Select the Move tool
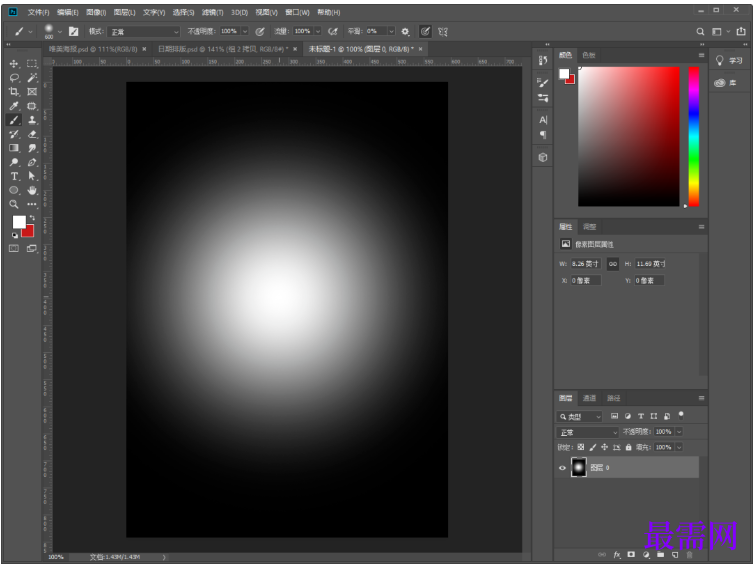Screen dimensions: 756x567 14,63
